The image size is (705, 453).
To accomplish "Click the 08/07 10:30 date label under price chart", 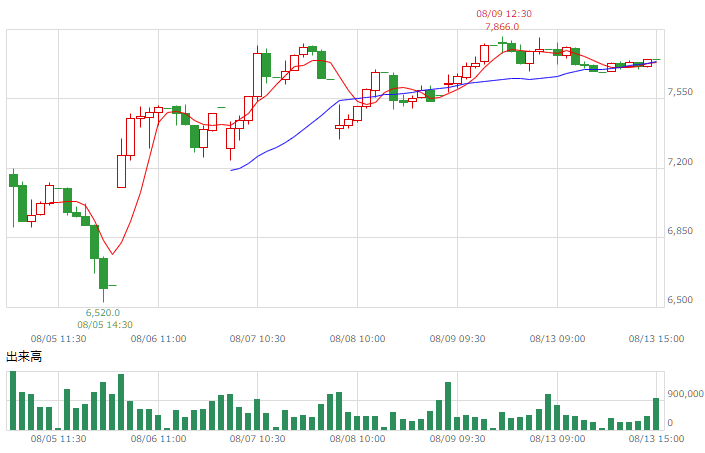I will tap(257, 338).
